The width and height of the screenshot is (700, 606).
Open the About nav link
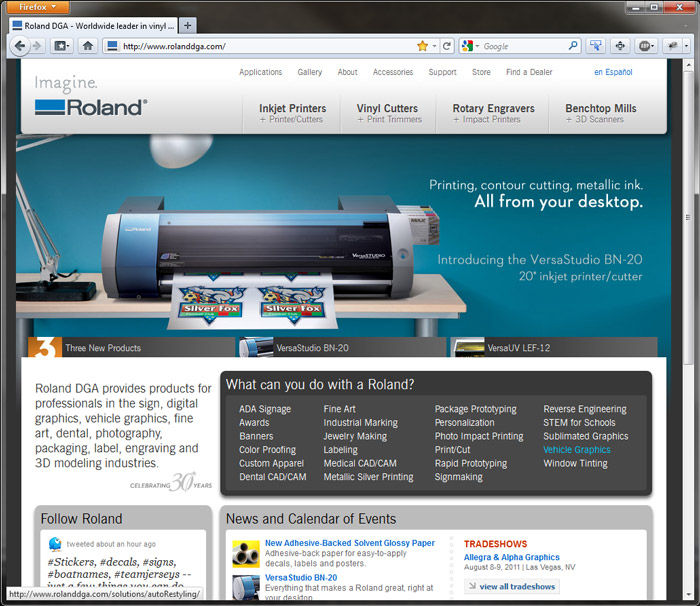(347, 72)
